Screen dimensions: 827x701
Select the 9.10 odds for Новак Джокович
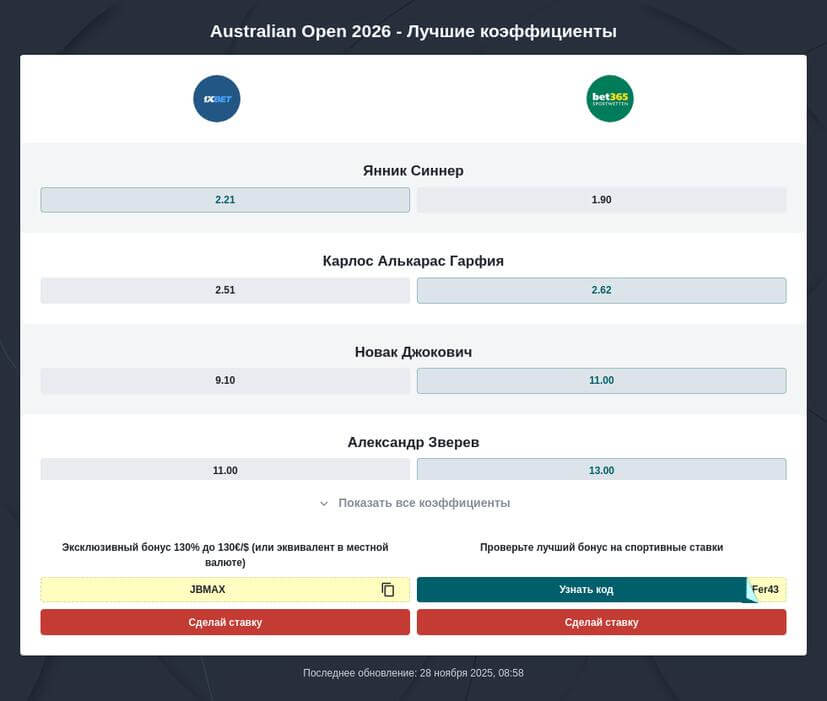pyautogui.click(x=224, y=380)
